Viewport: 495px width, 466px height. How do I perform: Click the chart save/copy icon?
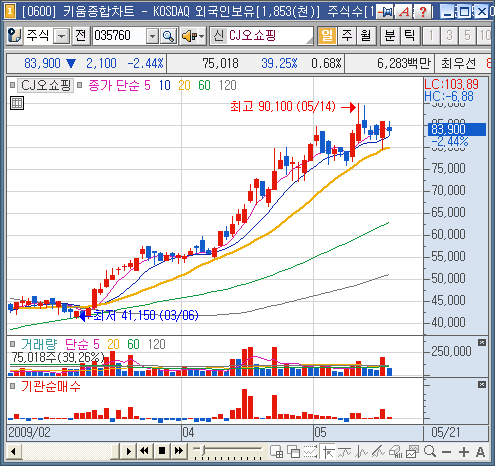point(413,452)
